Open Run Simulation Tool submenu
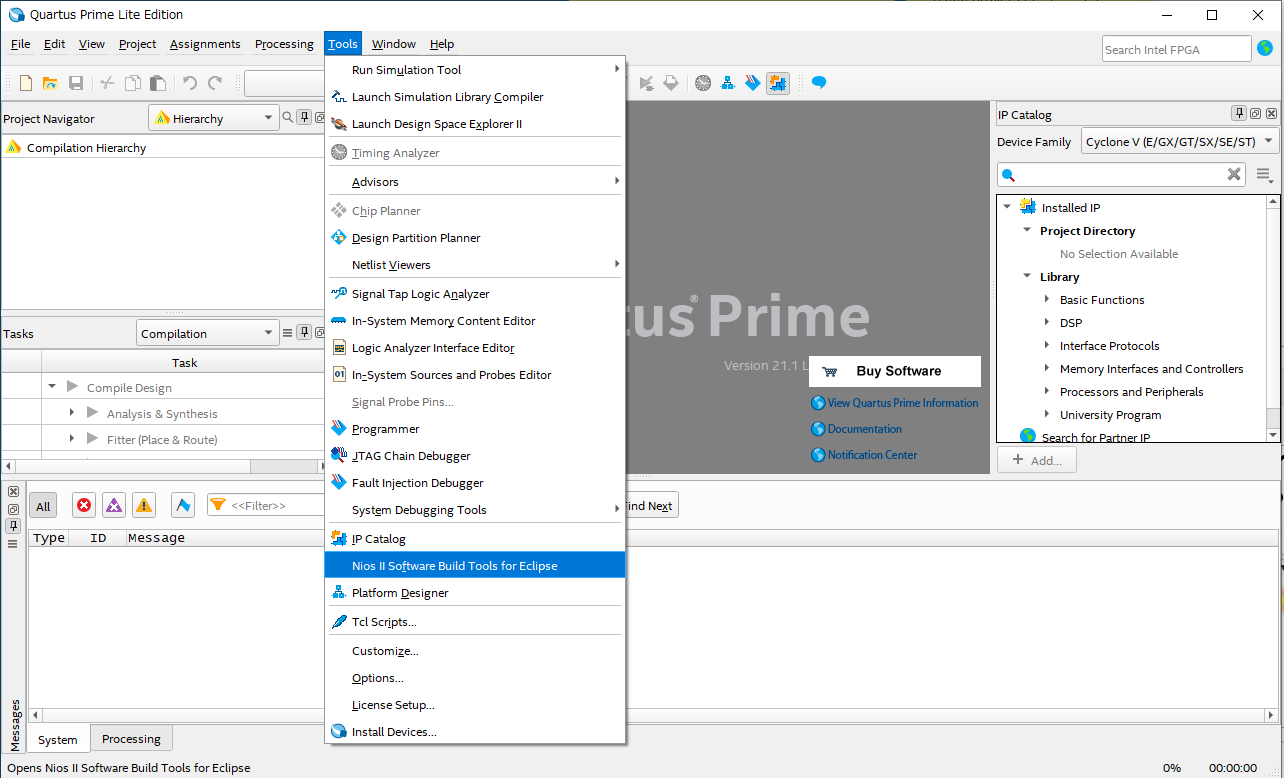The width and height of the screenshot is (1284, 778). [475, 70]
